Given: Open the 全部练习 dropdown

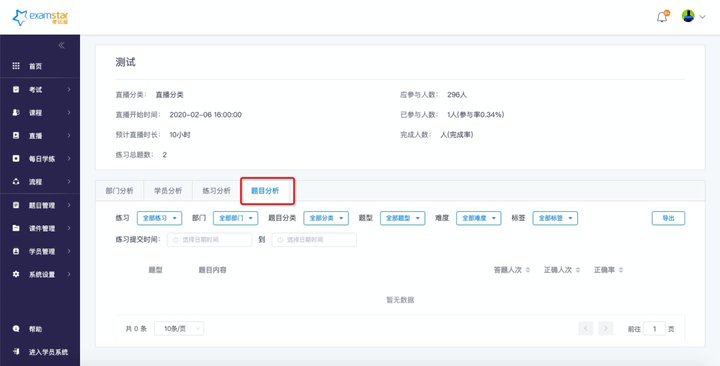Looking at the screenshot, I should pos(159,218).
